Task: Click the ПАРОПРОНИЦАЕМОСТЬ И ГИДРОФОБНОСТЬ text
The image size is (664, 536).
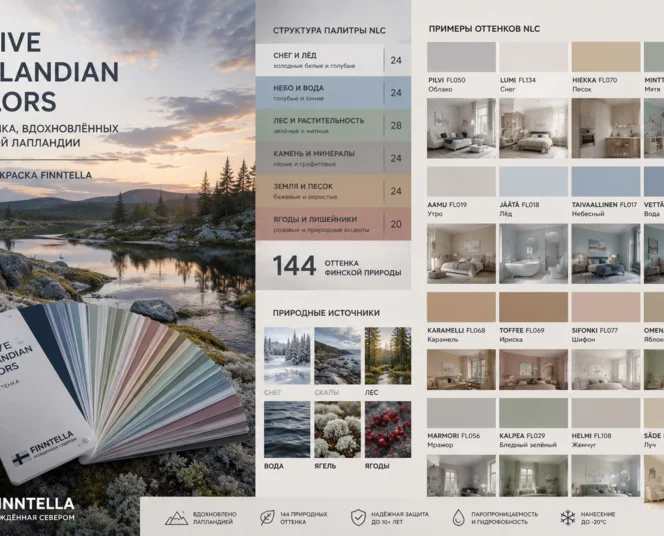Action: pyautogui.click(x=504, y=518)
